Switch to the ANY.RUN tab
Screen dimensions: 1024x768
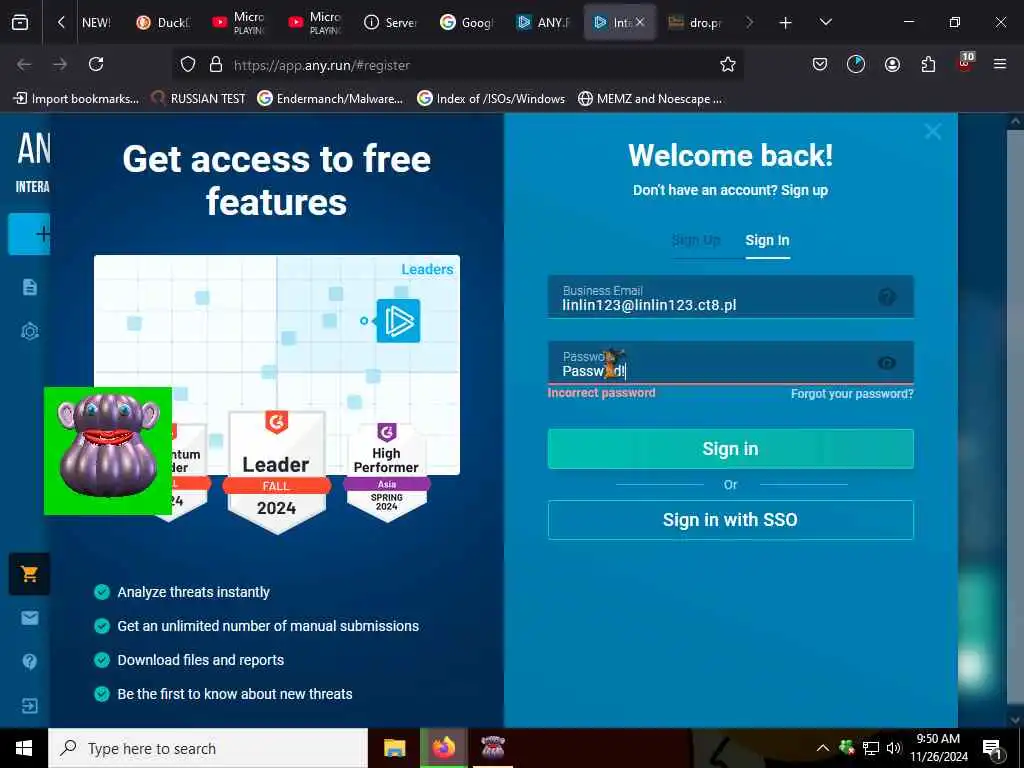pos(543,22)
